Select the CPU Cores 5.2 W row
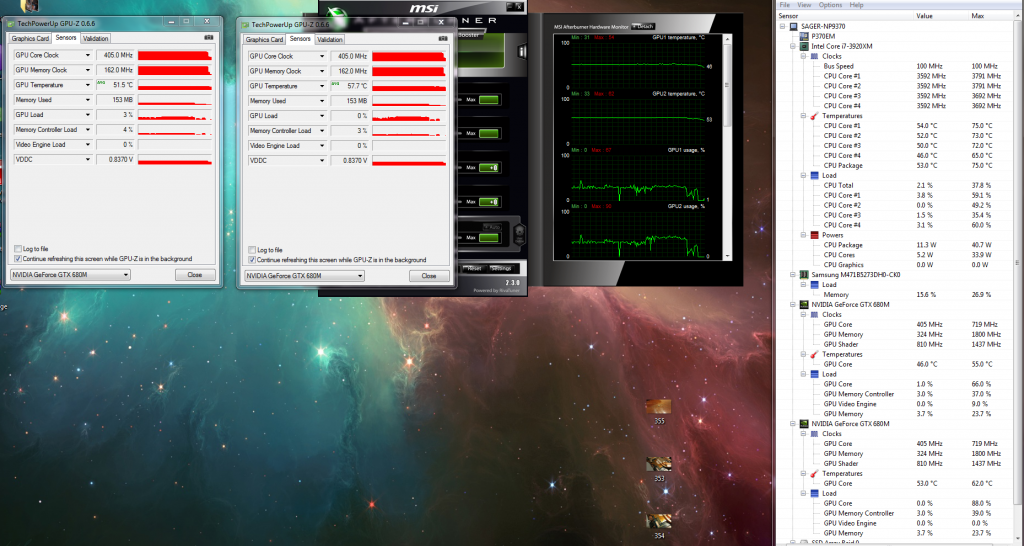 (895, 255)
